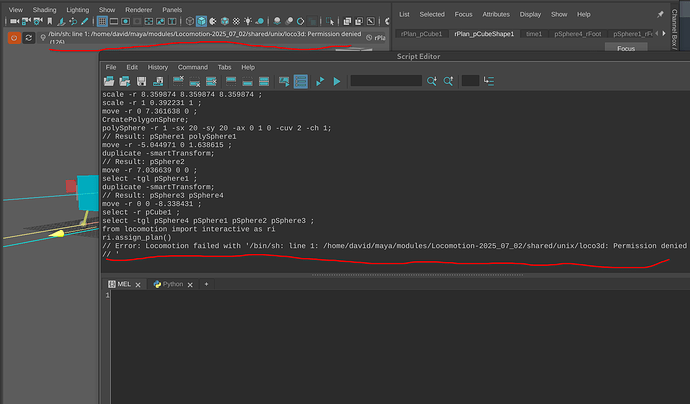Open the Script Editor Command menu
This screenshot has height=404, width=690.
pos(193,67)
